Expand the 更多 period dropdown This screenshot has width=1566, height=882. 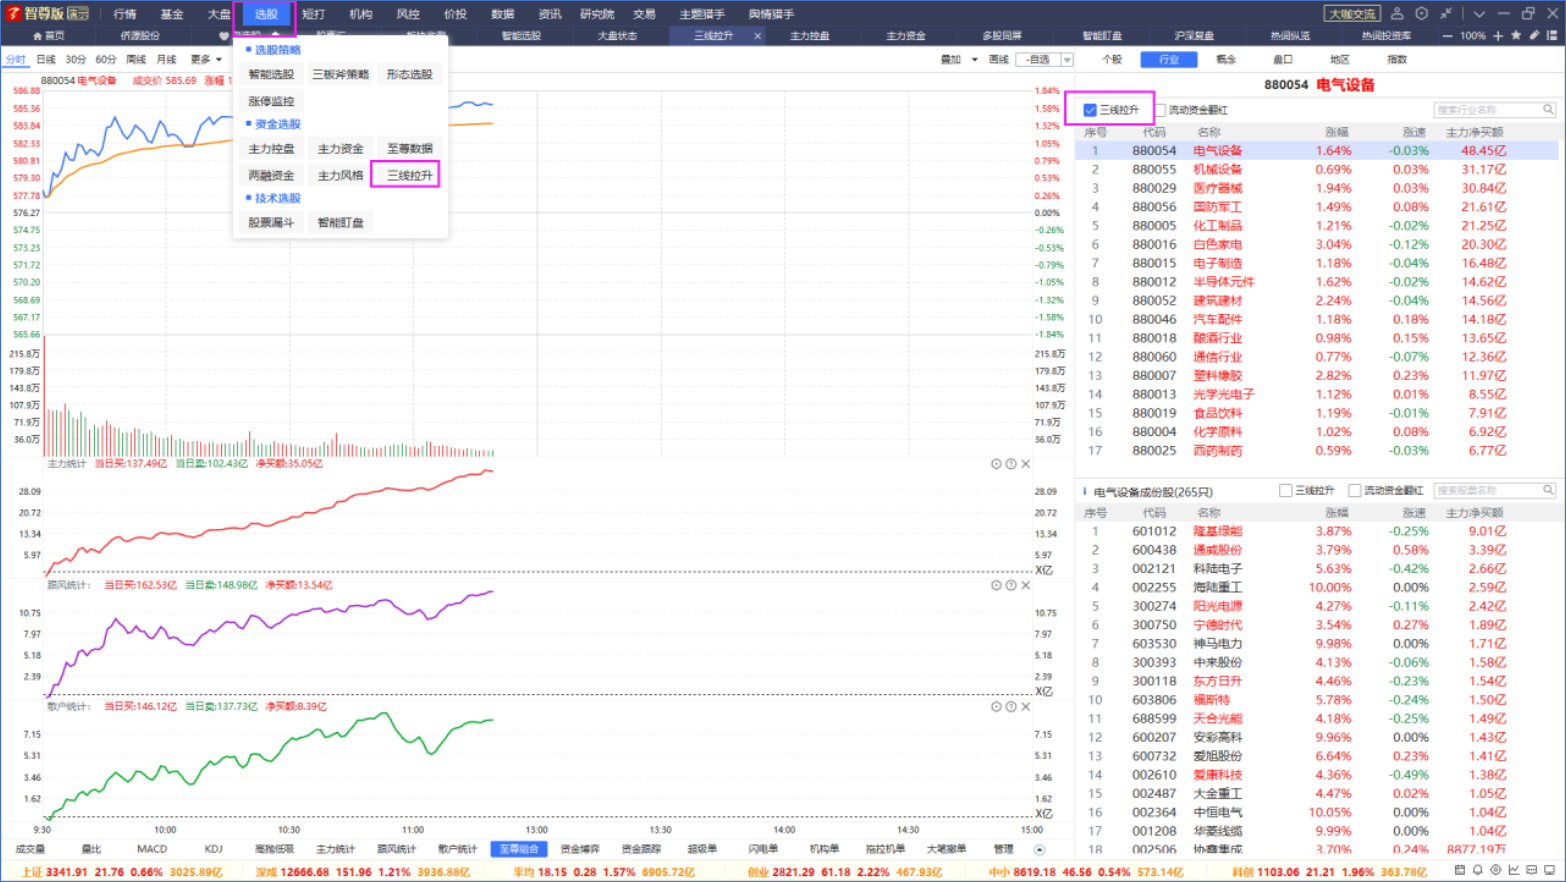206,60
